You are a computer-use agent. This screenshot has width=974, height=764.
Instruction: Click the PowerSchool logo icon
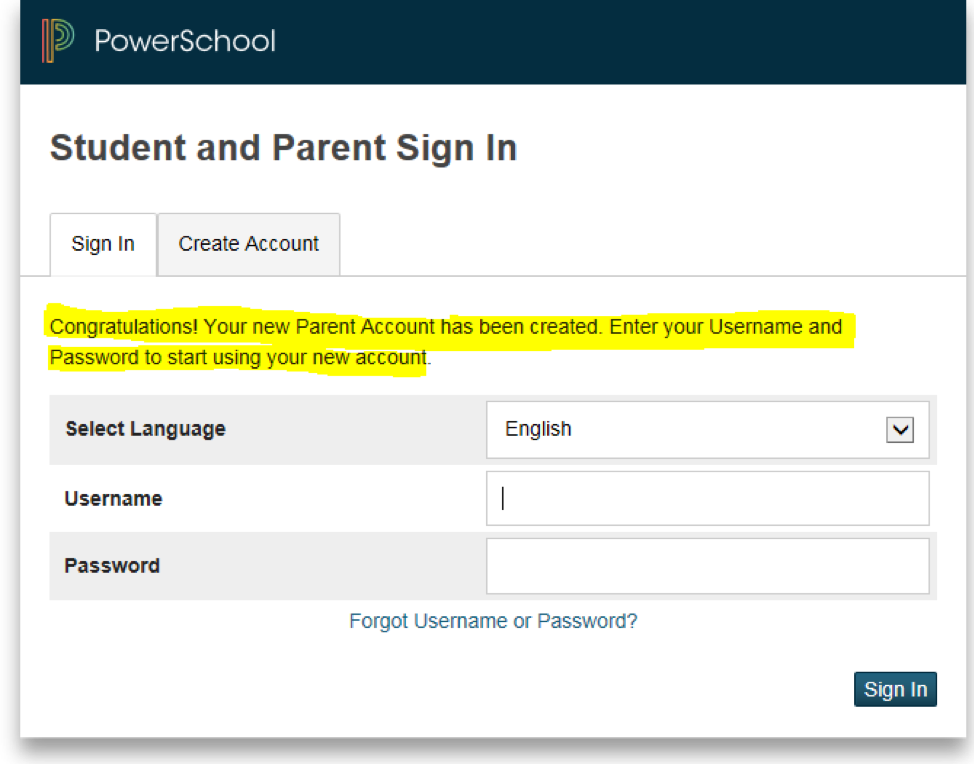pyautogui.click(x=58, y=41)
